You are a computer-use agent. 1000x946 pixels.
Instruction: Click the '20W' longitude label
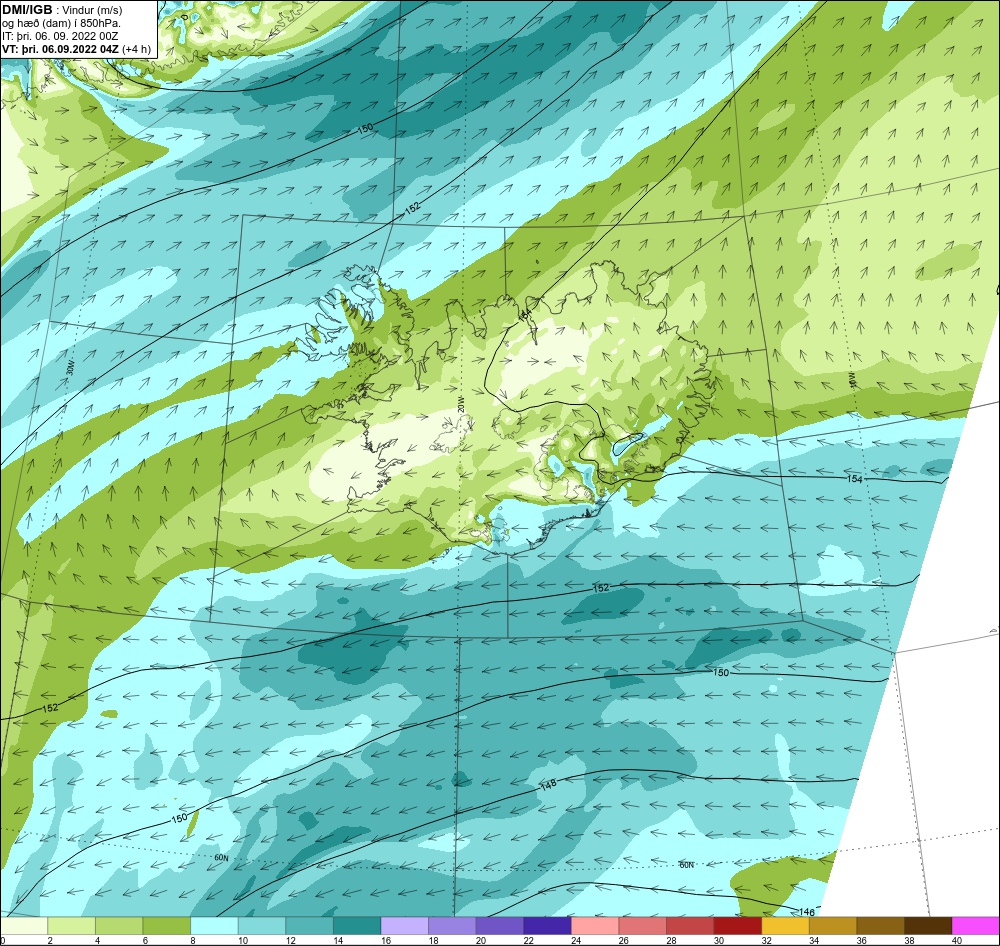point(460,404)
